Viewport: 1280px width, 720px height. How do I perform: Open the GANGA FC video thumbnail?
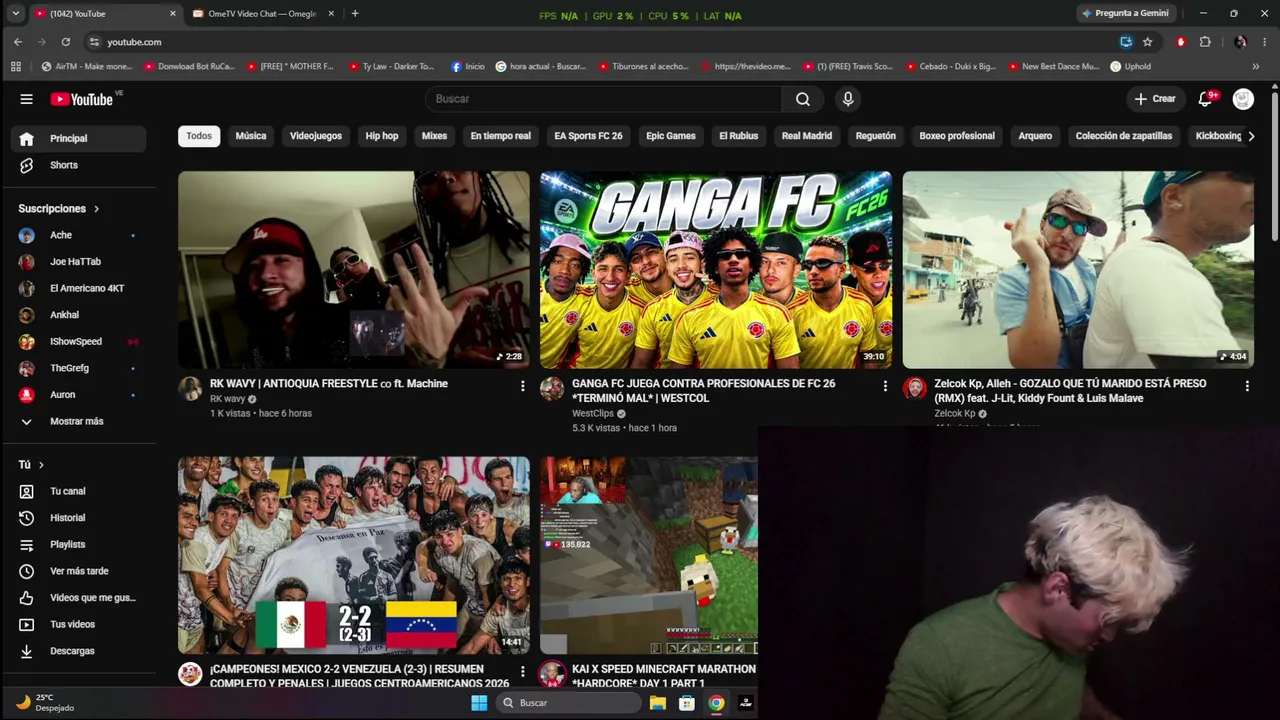(716, 270)
